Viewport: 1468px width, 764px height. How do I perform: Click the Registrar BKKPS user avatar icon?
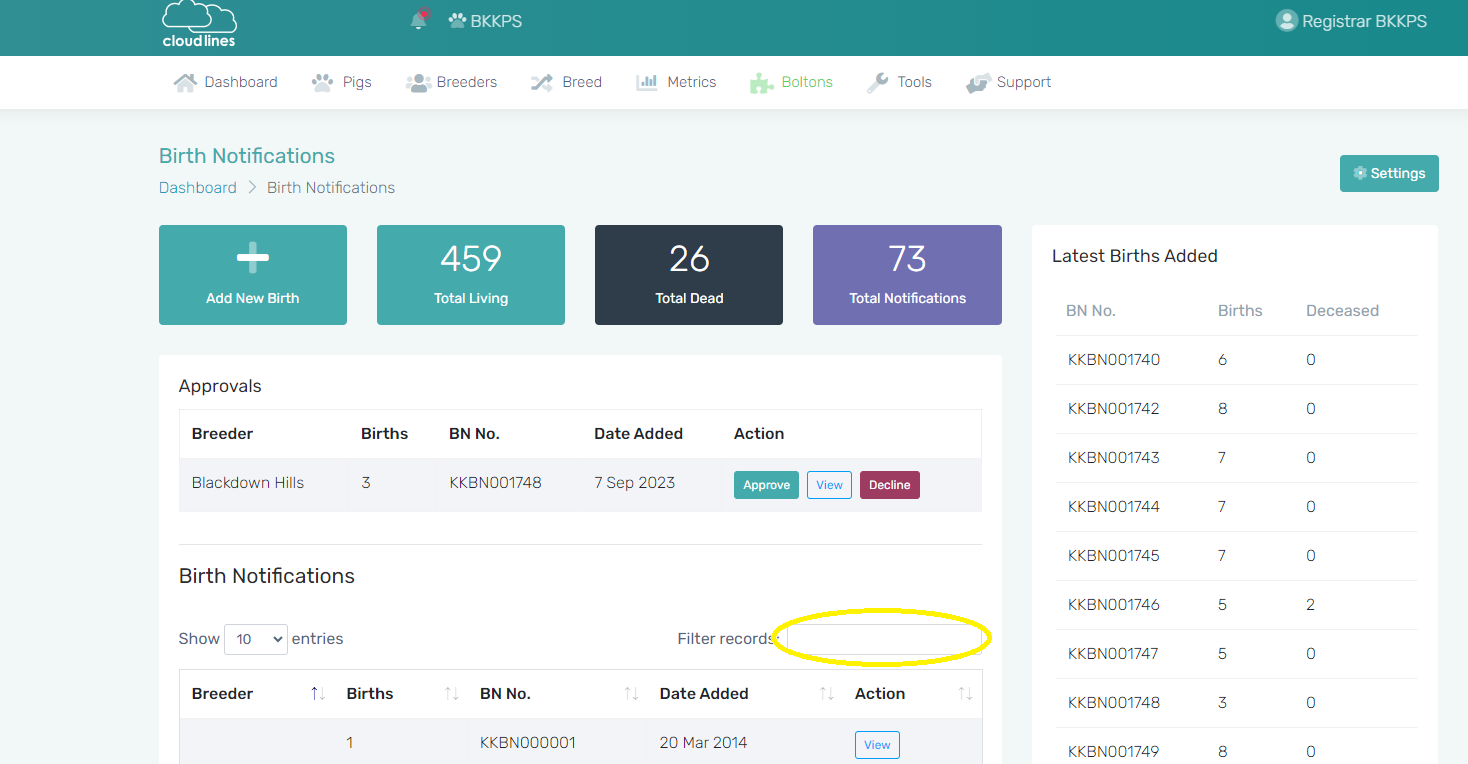point(1286,21)
